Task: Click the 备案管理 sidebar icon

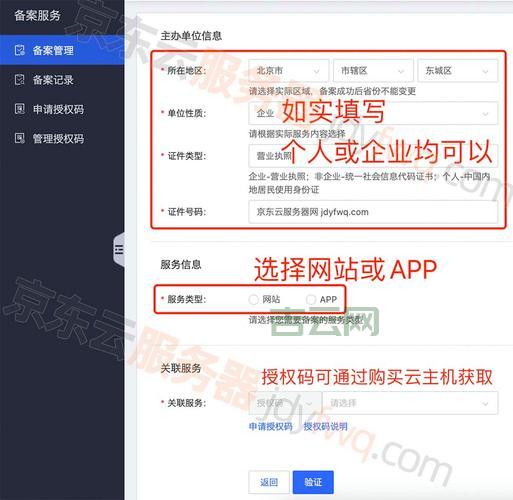Action: tap(20, 50)
